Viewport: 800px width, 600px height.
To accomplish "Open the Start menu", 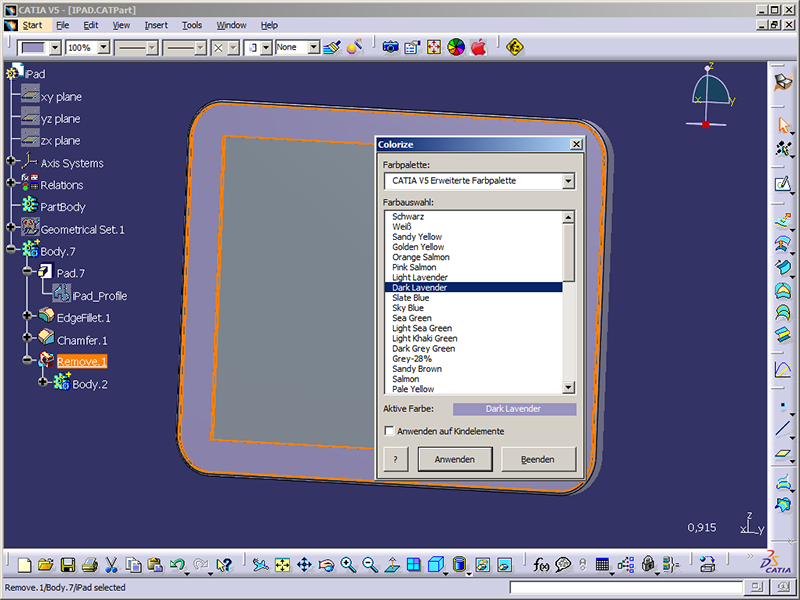I will (x=32, y=25).
